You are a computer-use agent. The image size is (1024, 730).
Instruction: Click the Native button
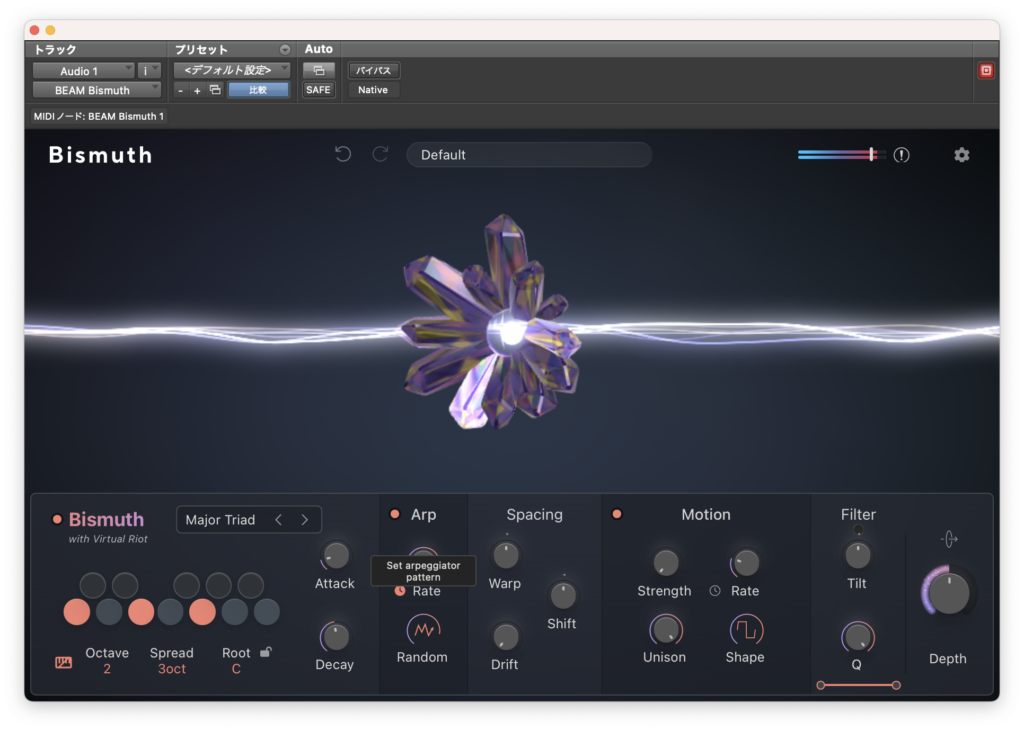(x=373, y=89)
